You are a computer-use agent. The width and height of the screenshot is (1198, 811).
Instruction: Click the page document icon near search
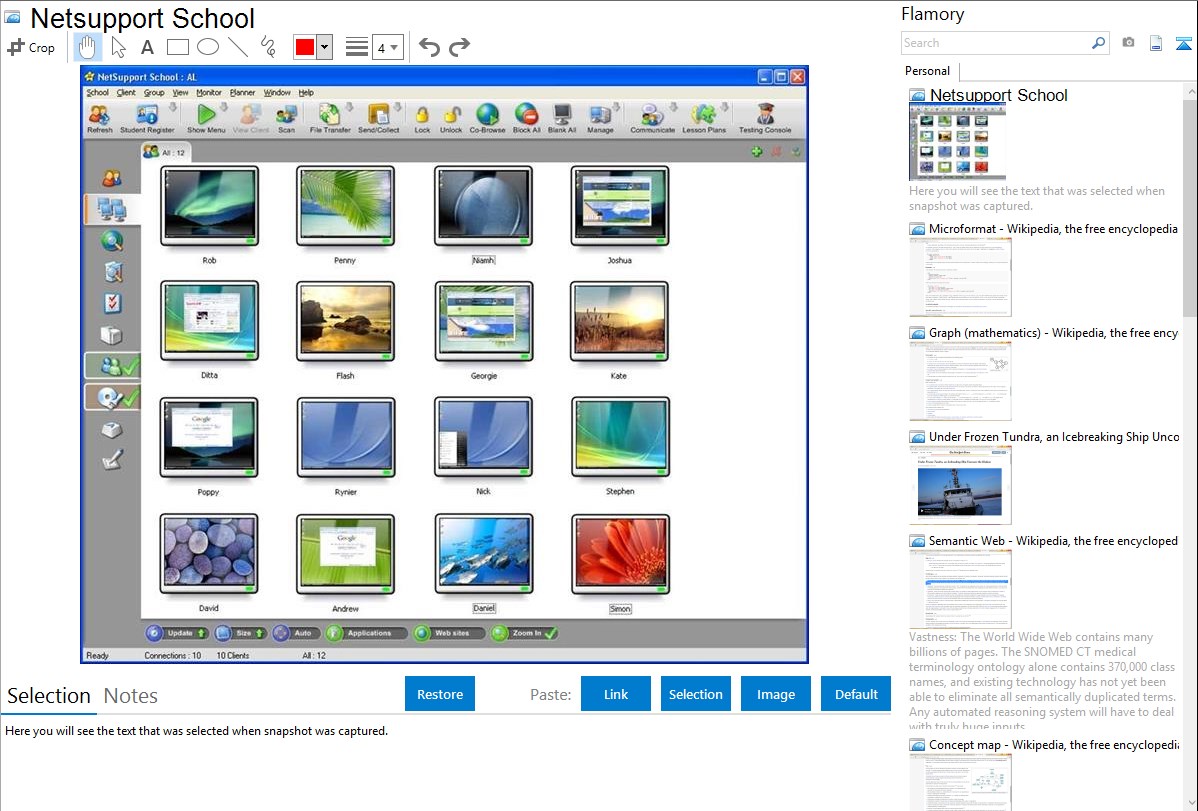click(x=1156, y=43)
